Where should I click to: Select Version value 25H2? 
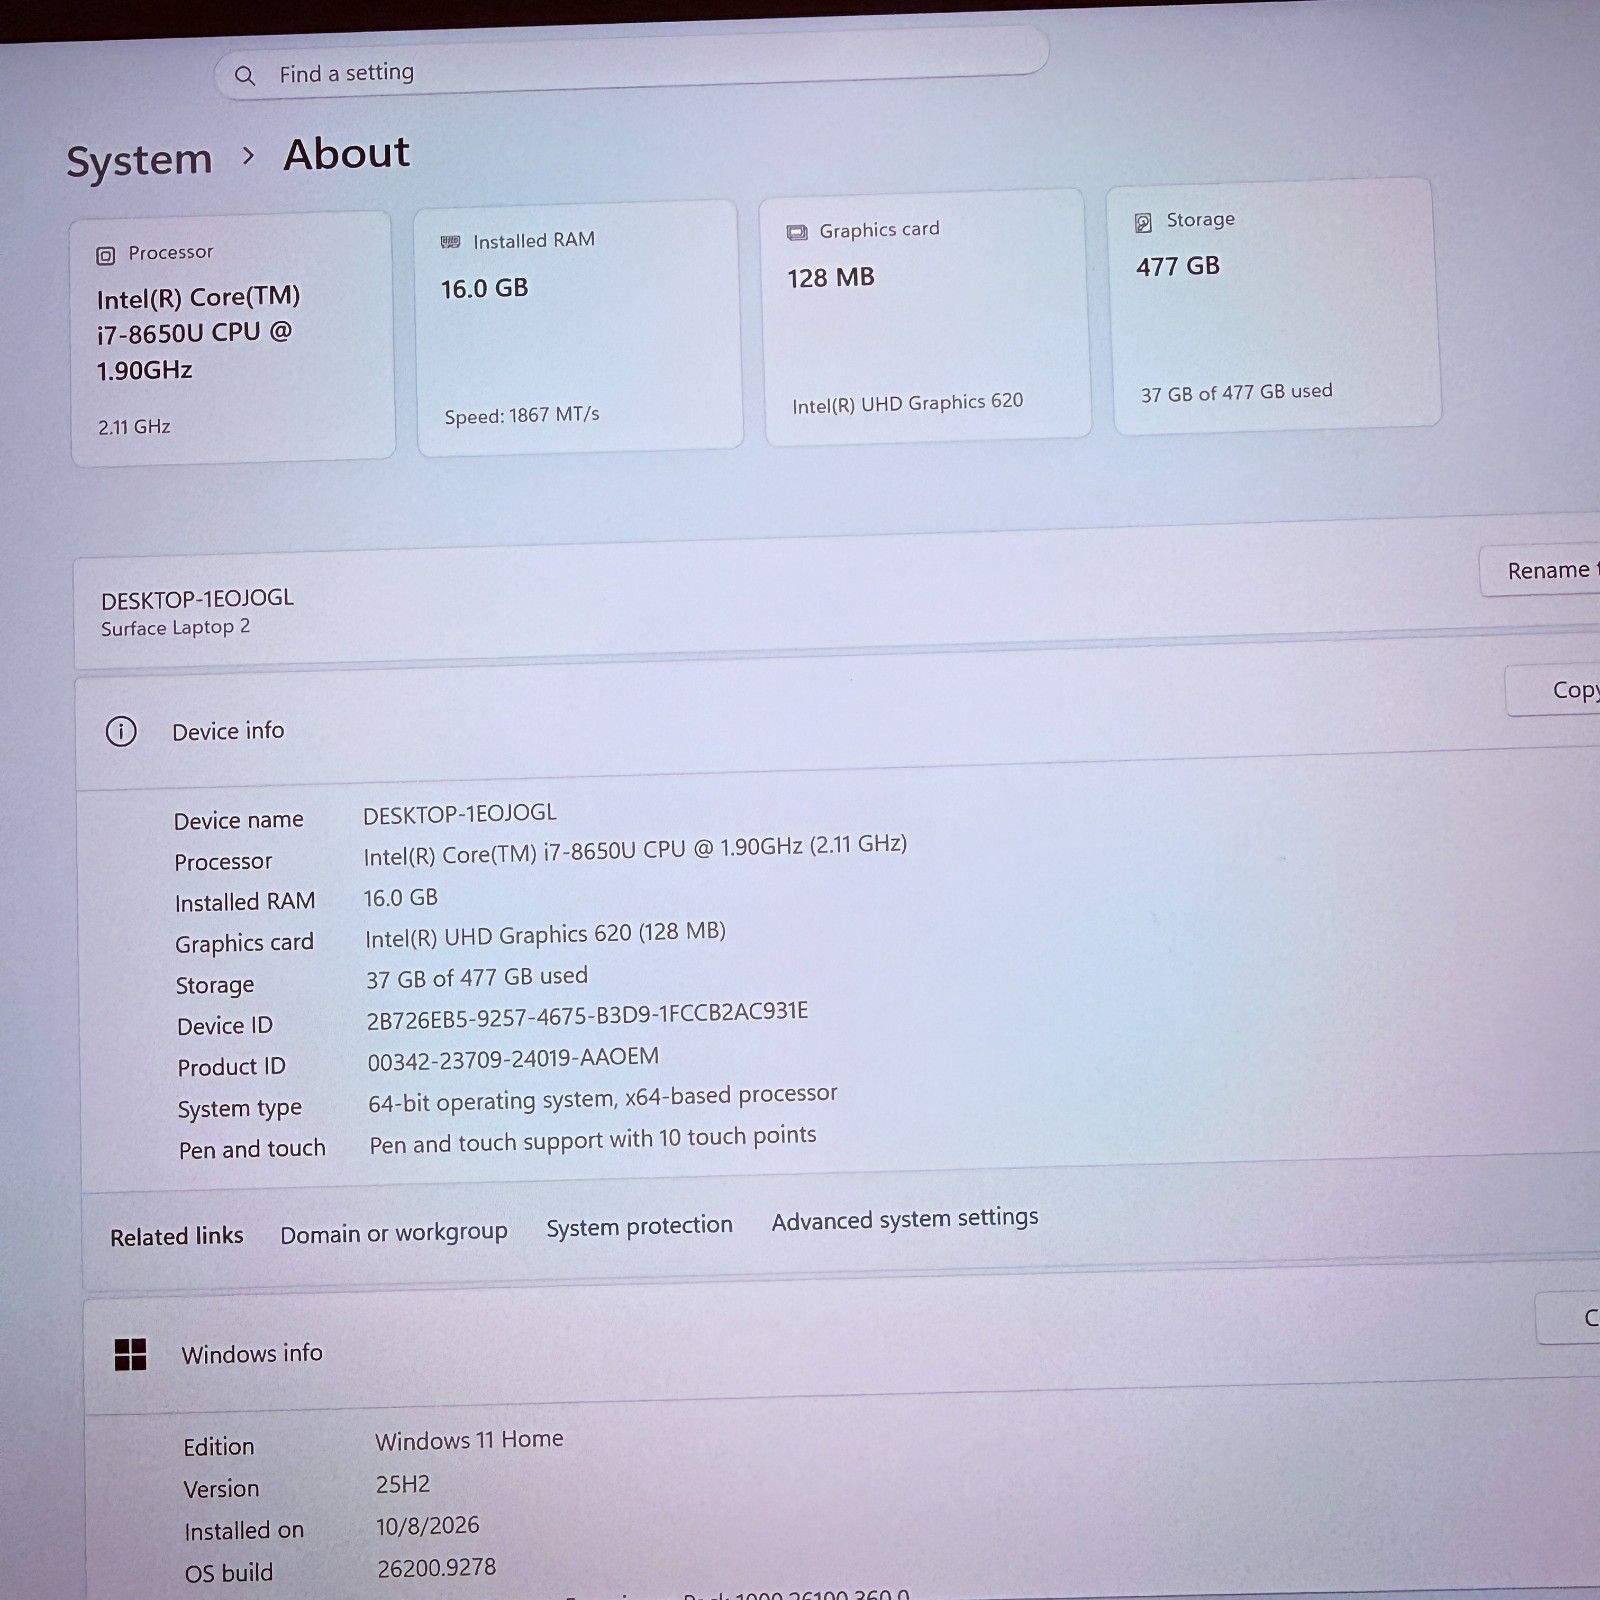click(403, 1485)
